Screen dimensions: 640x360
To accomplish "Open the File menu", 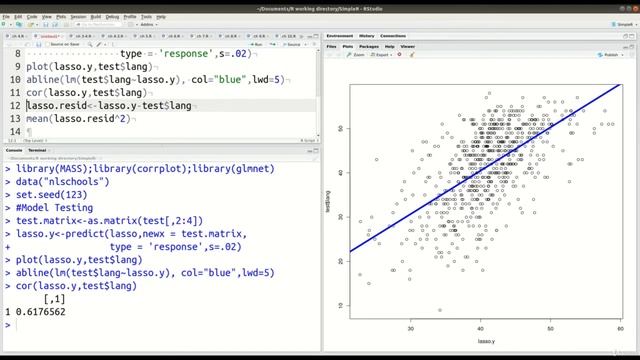I will 6,17.
